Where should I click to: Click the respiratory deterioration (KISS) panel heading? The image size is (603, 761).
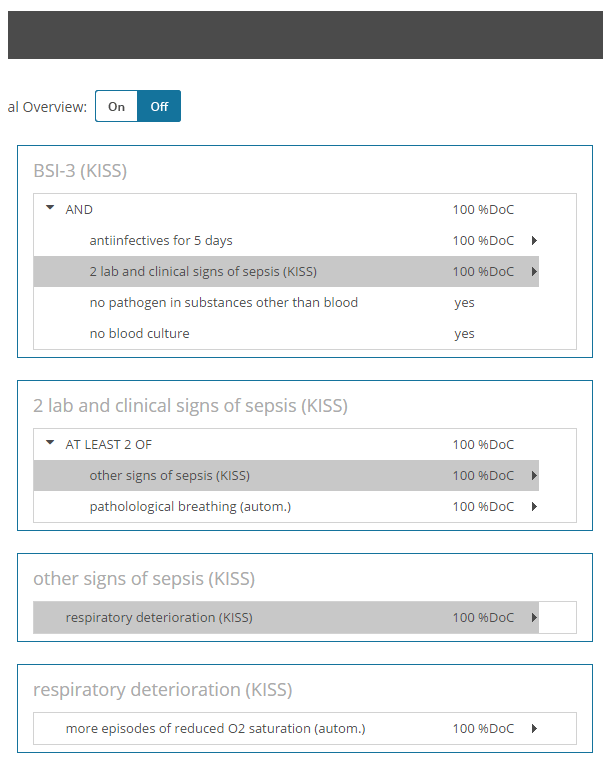pos(163,690)
